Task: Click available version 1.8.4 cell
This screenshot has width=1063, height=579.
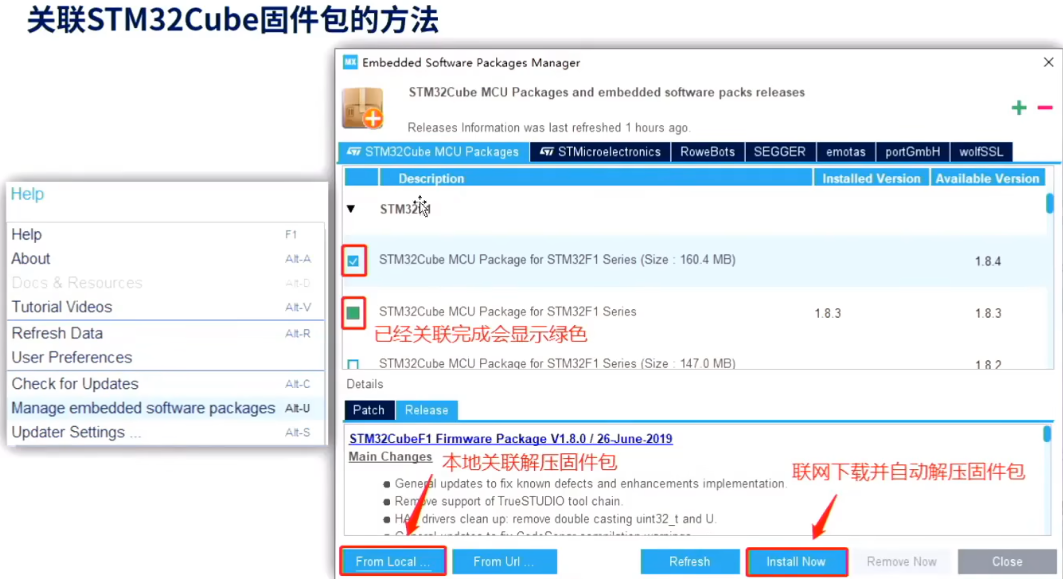Action: click(x=988, y=261)
